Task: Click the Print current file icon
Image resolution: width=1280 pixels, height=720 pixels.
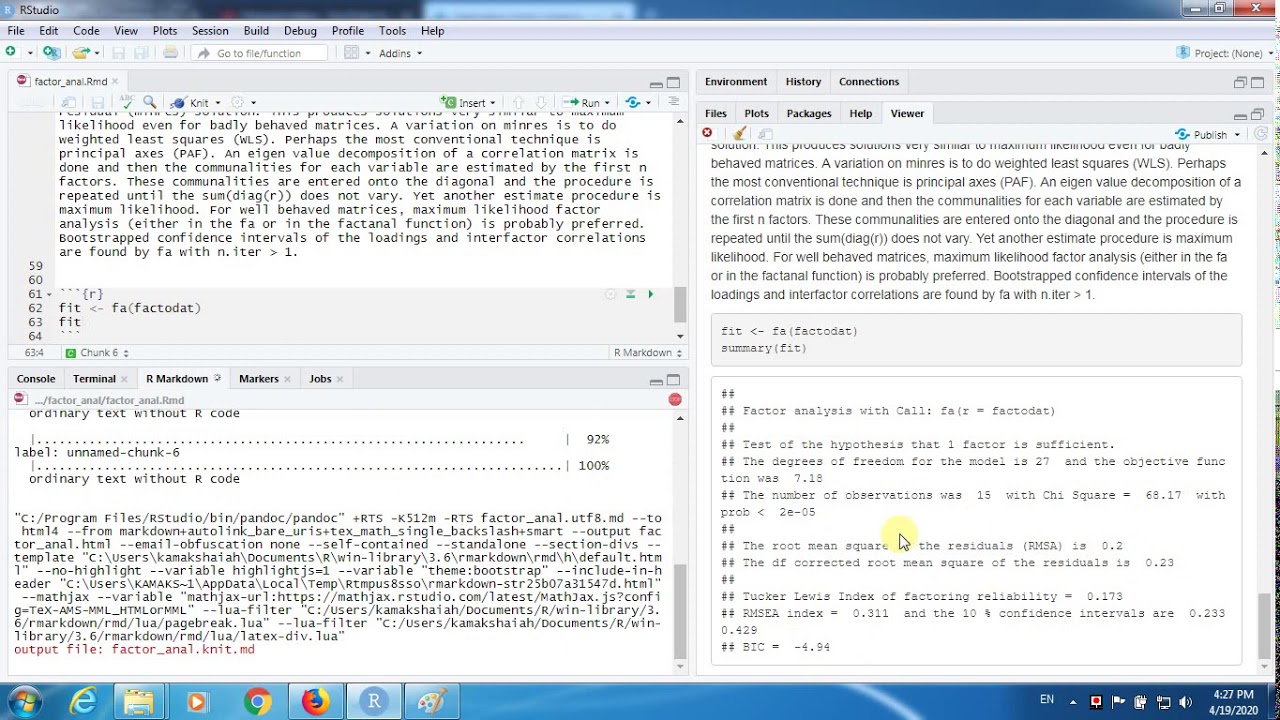Action: [x=170, y=53]
